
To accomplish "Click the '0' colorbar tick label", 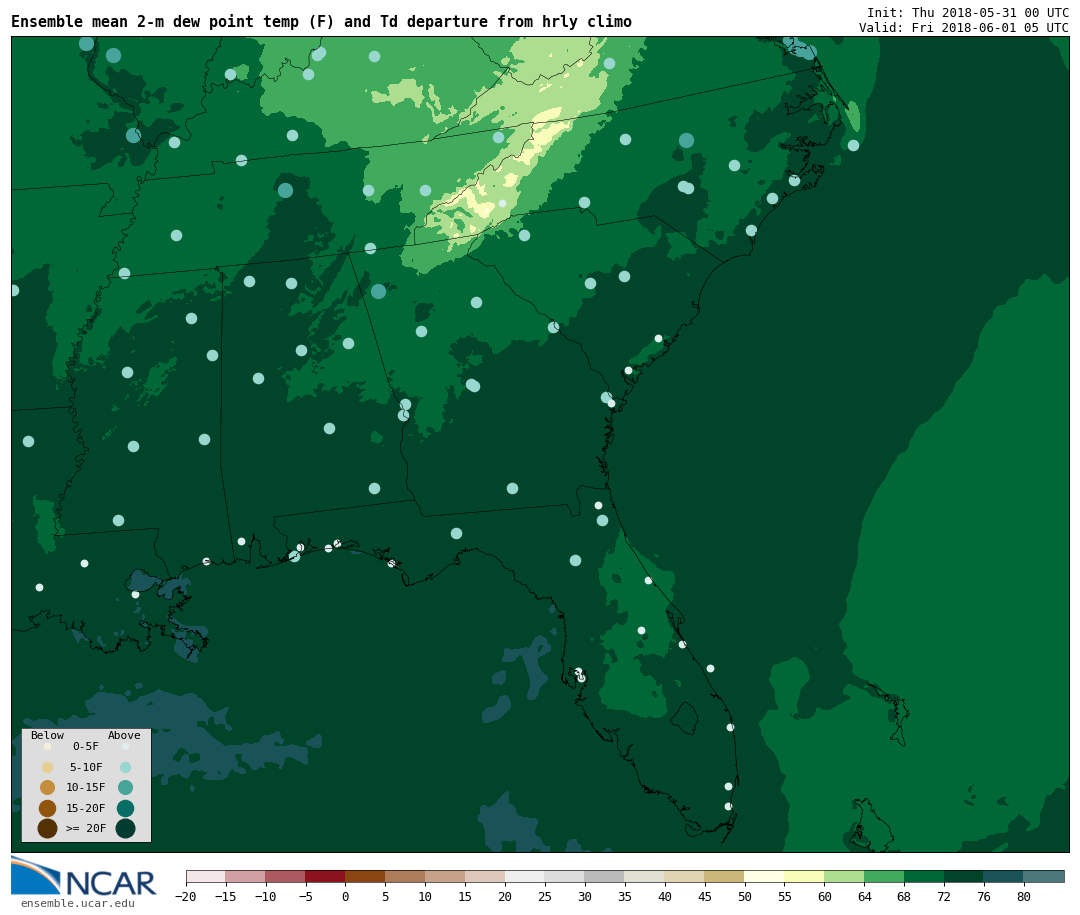I will pos(345,897).
